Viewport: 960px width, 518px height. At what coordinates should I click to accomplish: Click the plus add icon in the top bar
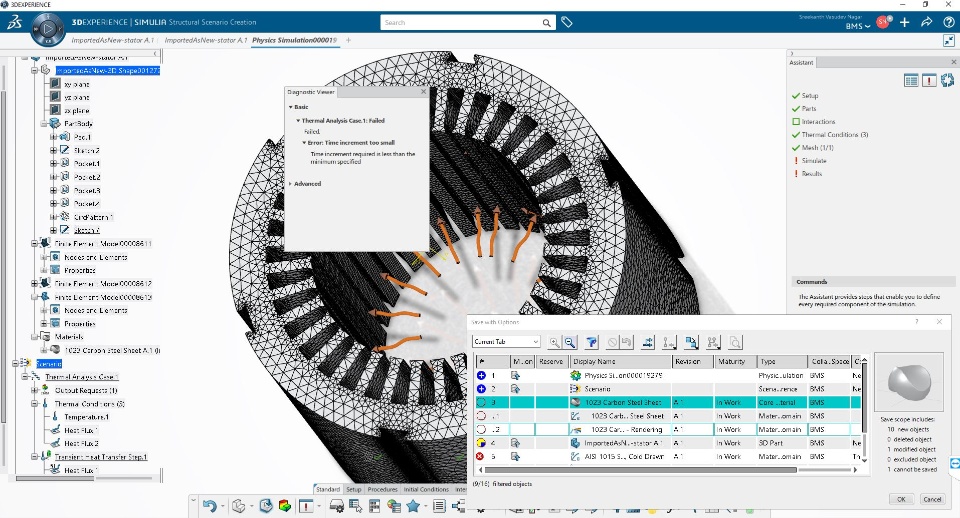(904, 22)
